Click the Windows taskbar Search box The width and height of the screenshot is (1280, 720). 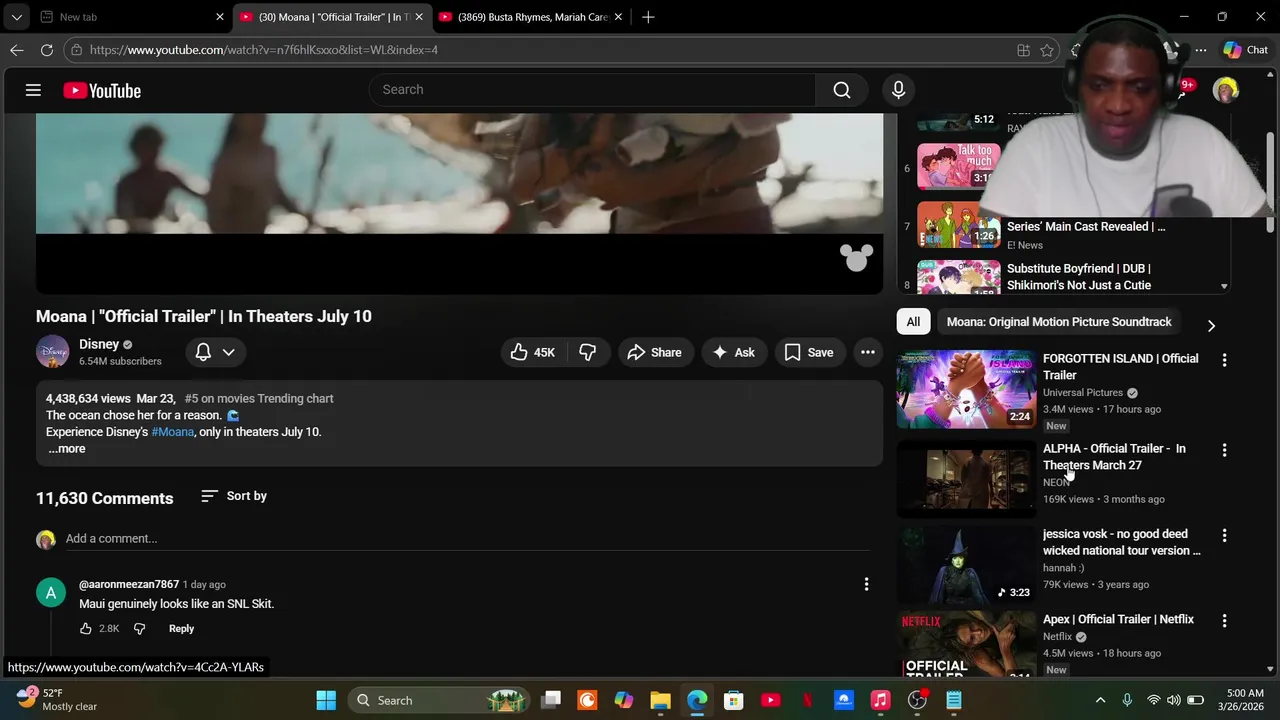point(439,700)
